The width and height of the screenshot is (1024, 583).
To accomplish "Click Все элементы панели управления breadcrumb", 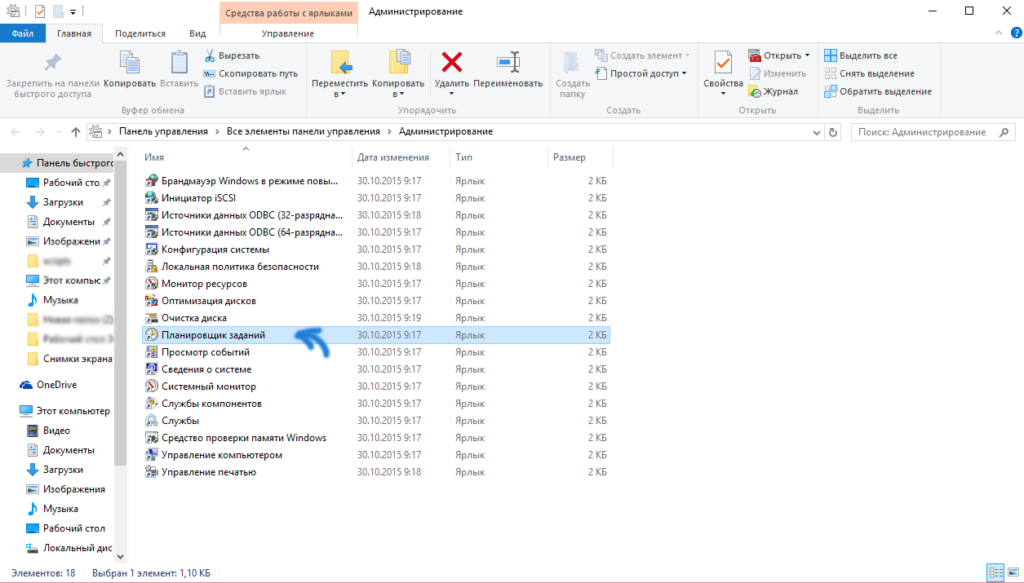I will (x=303, y=131).
